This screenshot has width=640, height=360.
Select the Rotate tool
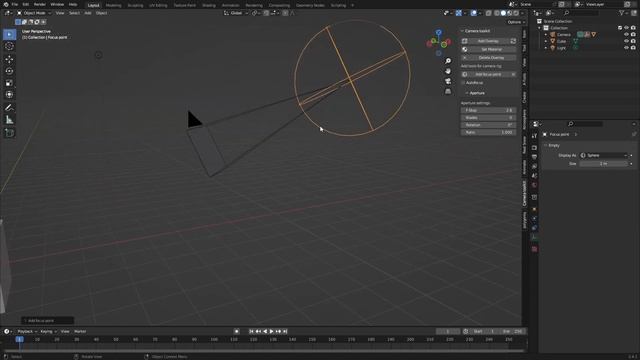point(9,71)
